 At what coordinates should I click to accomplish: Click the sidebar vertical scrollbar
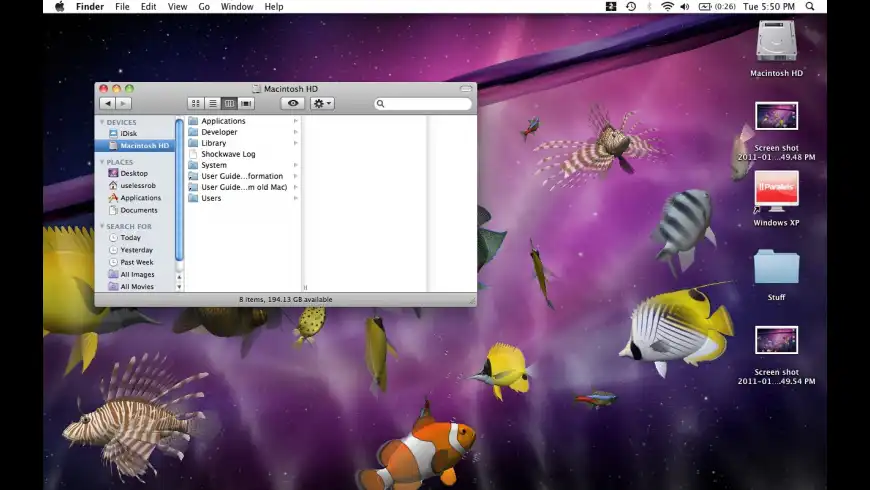180,190
